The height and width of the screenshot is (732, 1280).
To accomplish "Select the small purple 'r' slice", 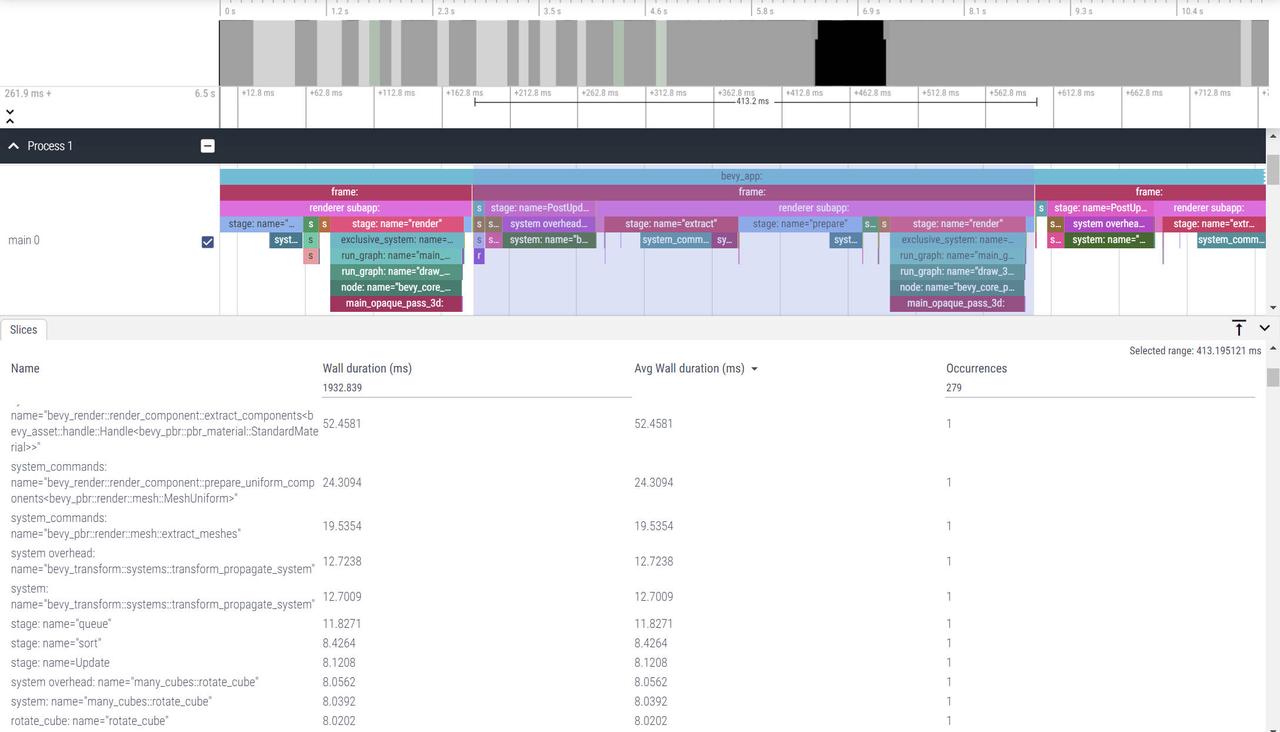I will [x=479, y=256].
